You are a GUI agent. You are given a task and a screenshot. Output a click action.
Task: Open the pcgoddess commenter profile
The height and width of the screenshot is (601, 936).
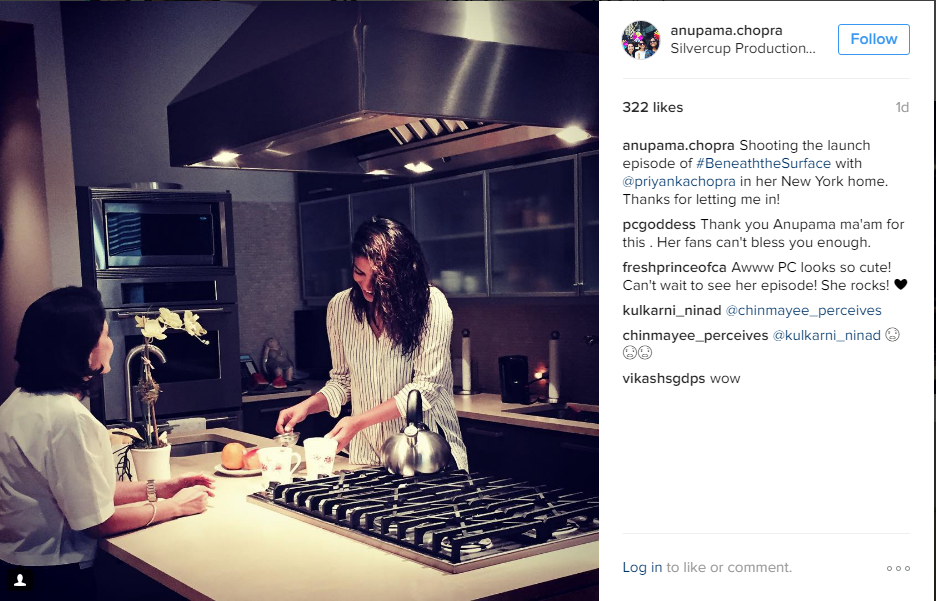click(x=658, y=225)
